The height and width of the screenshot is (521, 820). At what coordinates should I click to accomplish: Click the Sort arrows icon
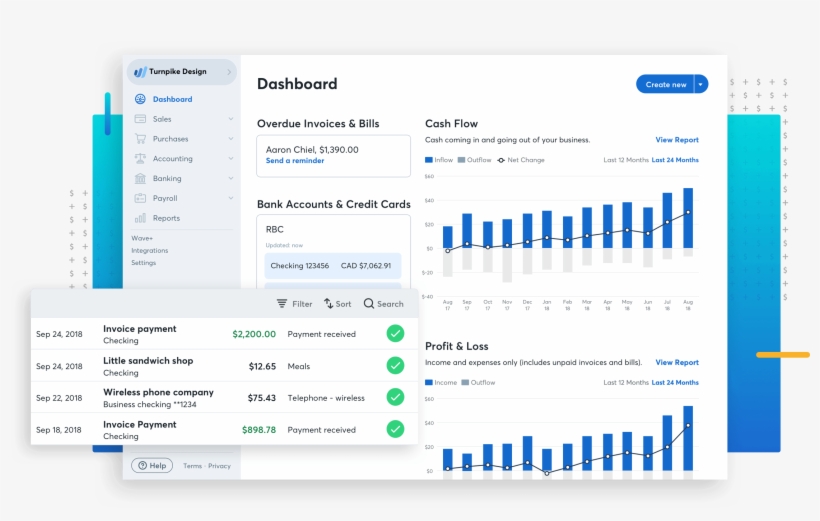pos(328,303)
